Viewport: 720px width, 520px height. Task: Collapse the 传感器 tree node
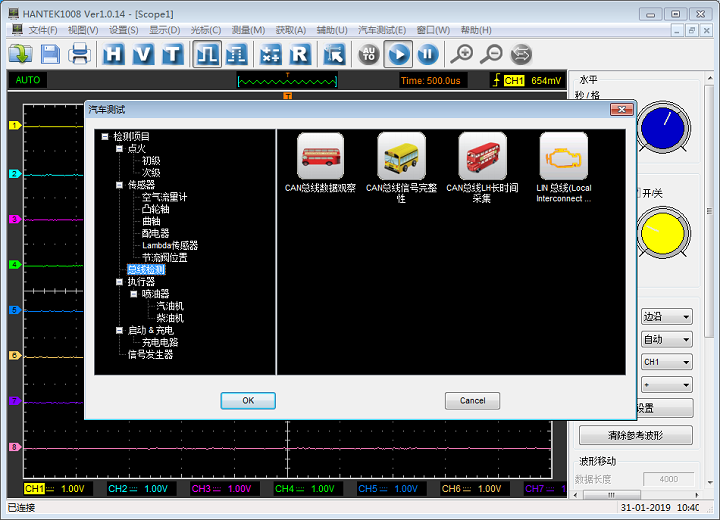pyautogui.click(x=119, y=185)
